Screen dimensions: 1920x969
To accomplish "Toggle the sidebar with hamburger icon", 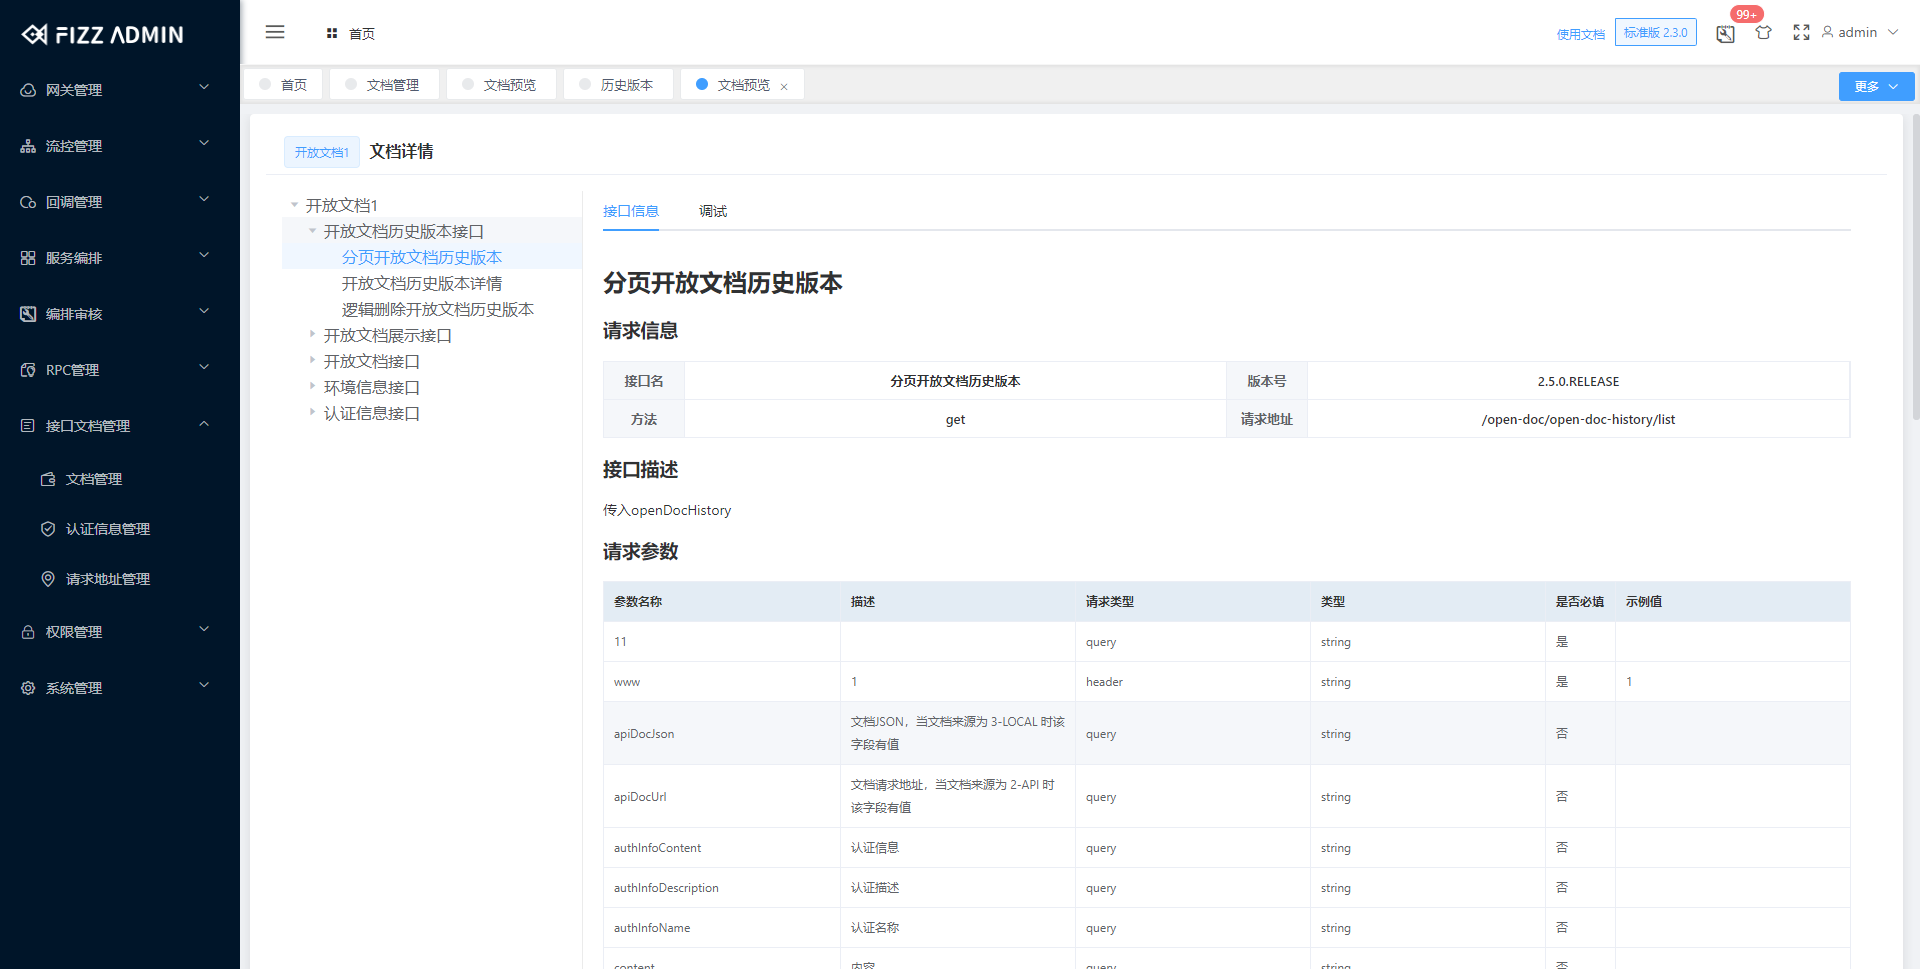I will click(x=275, y=32).
